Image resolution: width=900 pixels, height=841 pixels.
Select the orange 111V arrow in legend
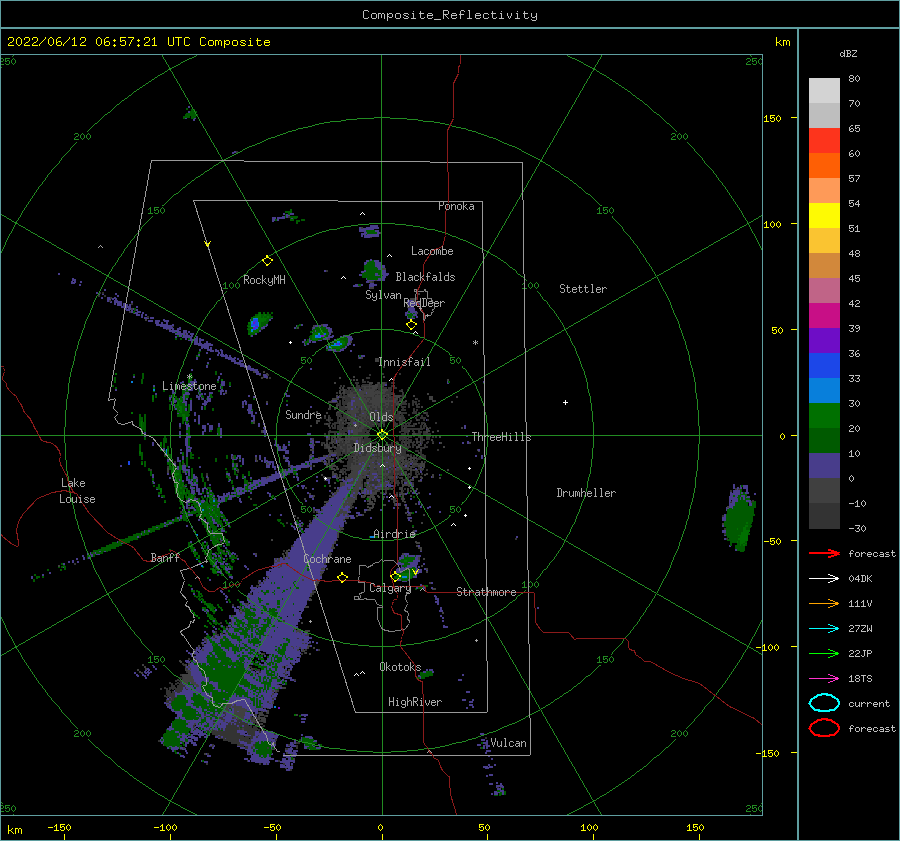click(x=824, y=603)
